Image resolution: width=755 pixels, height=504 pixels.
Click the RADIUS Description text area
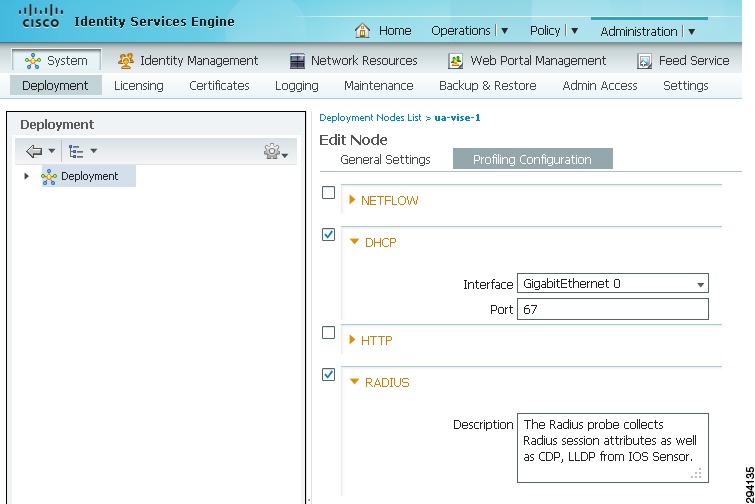(x=612, y=448)
